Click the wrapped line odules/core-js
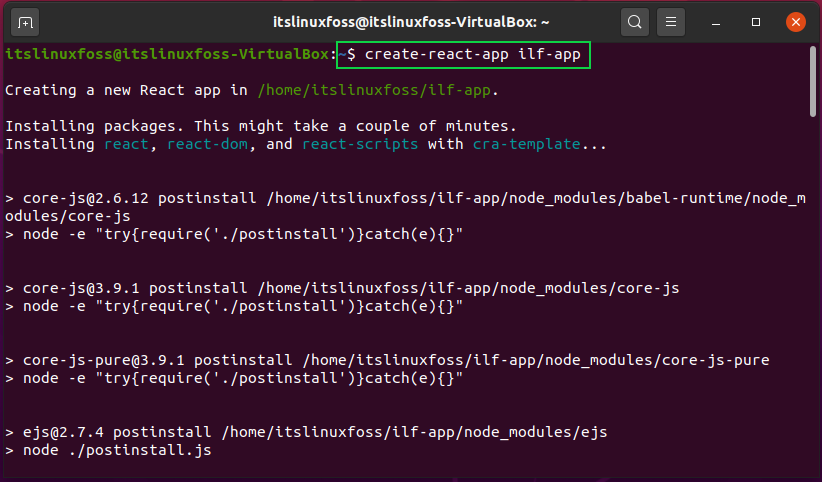The width and height of the screenshot is (822, 482). (x=68, y=216)
